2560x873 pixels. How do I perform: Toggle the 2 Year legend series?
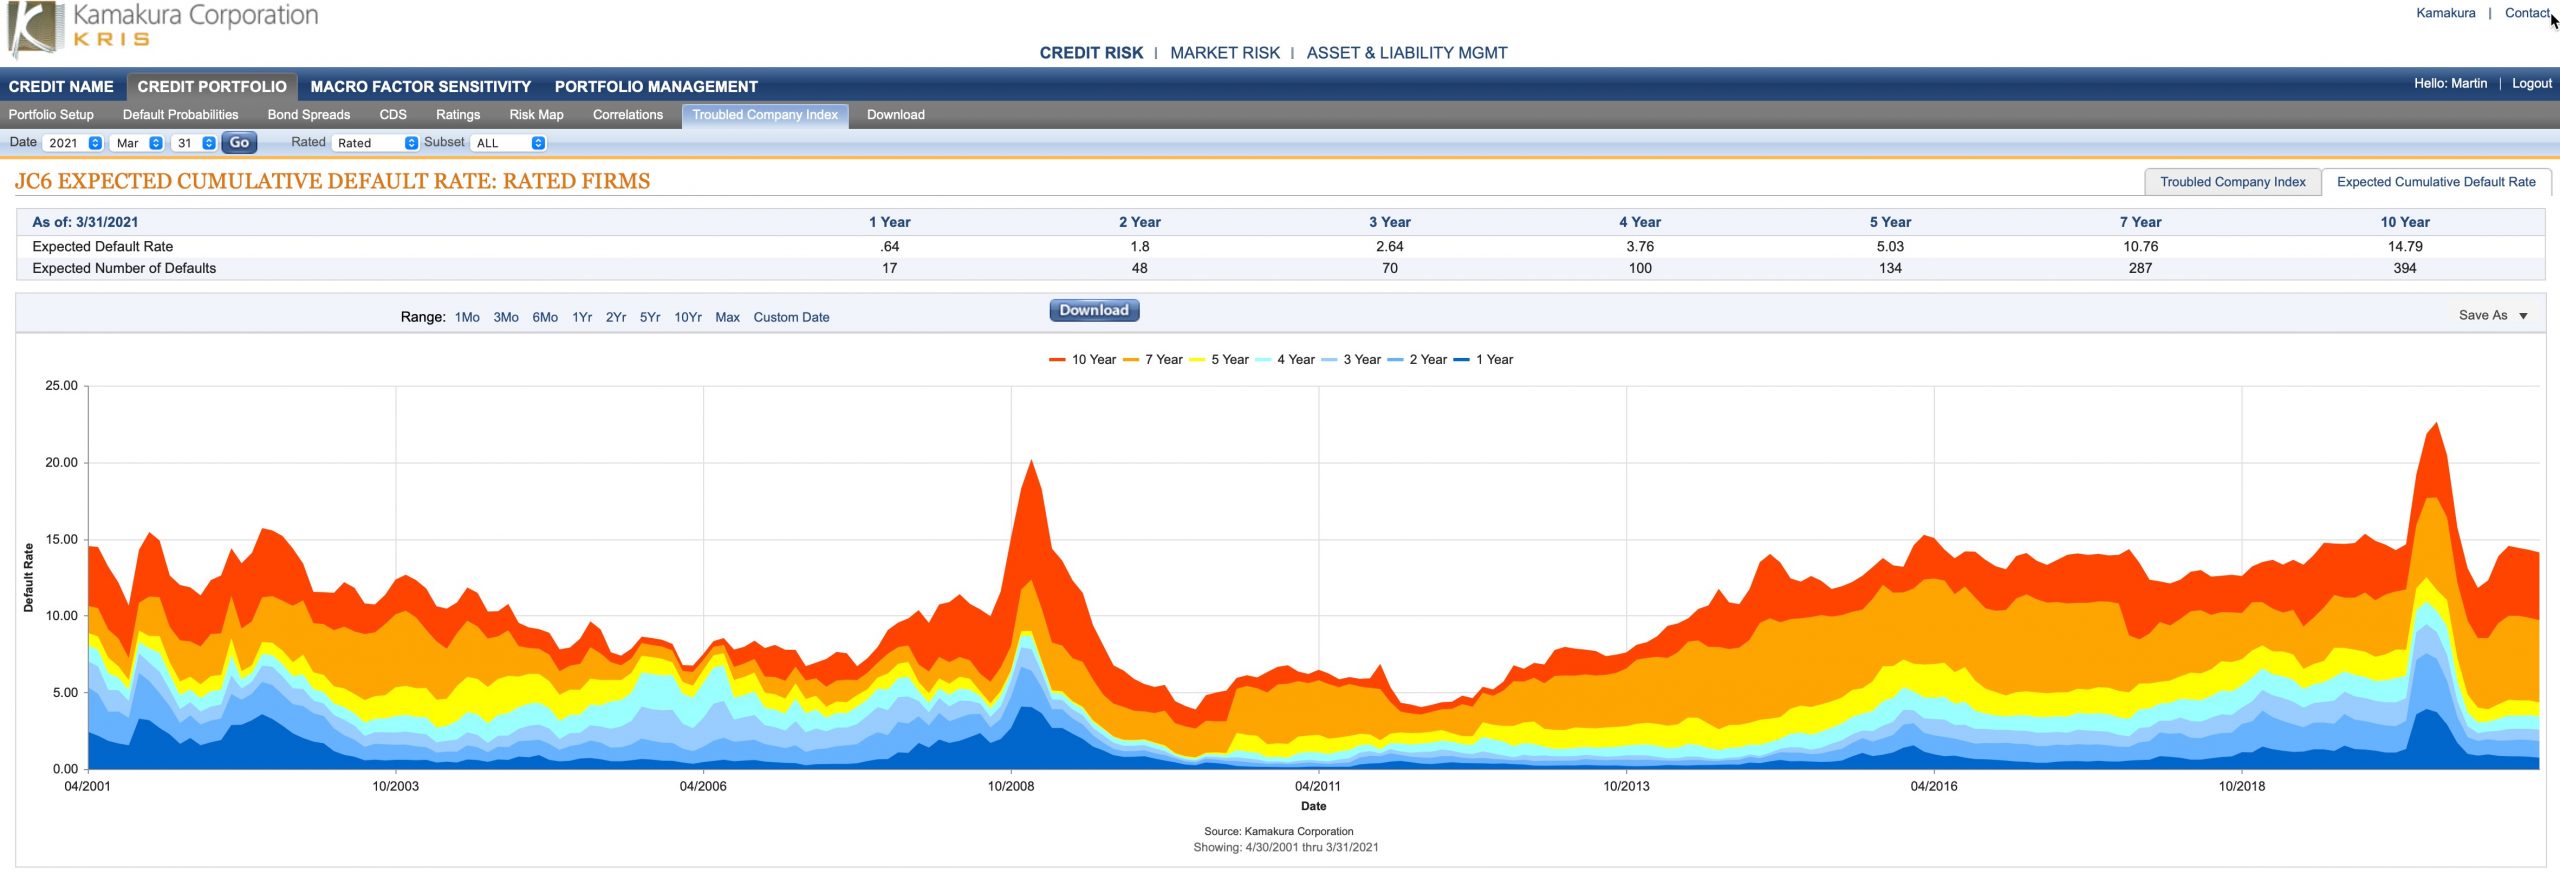click(x=1417, y=360)
